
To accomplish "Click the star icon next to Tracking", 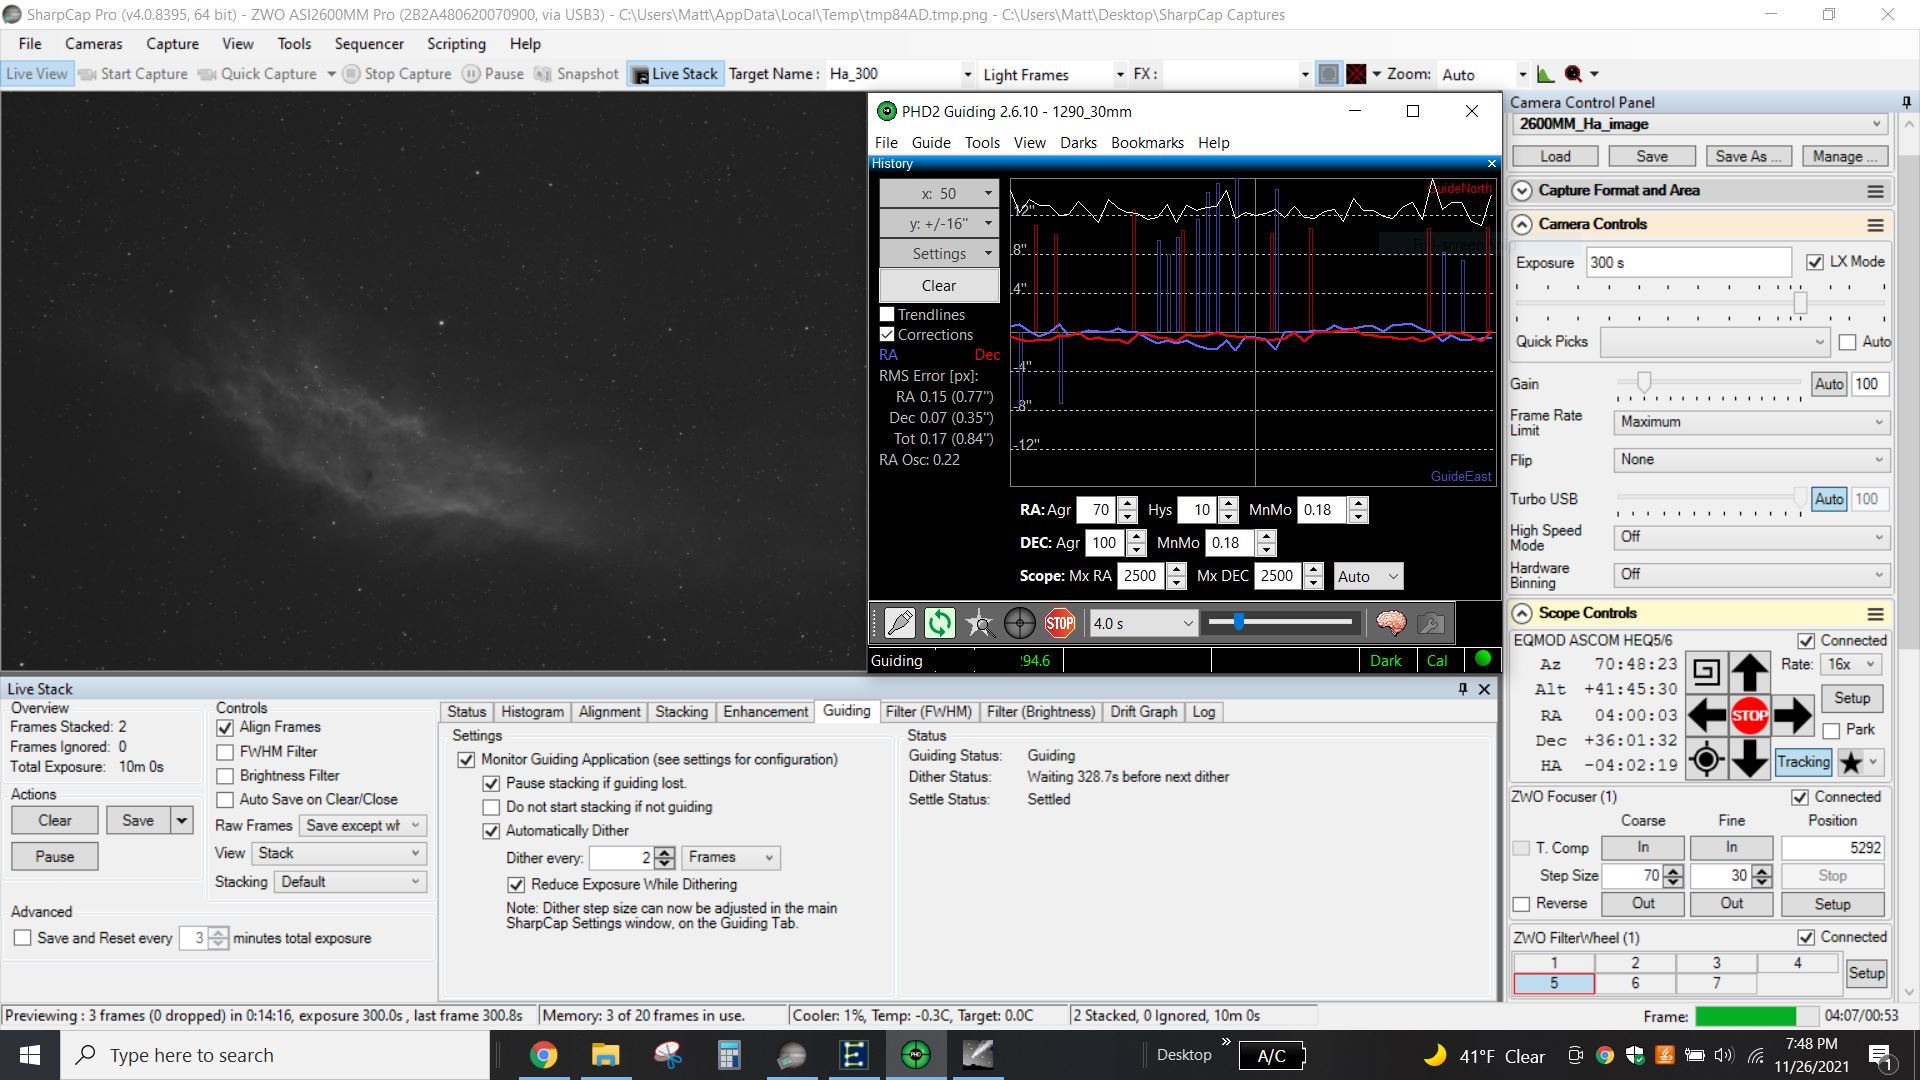I will pos(1851,762).
